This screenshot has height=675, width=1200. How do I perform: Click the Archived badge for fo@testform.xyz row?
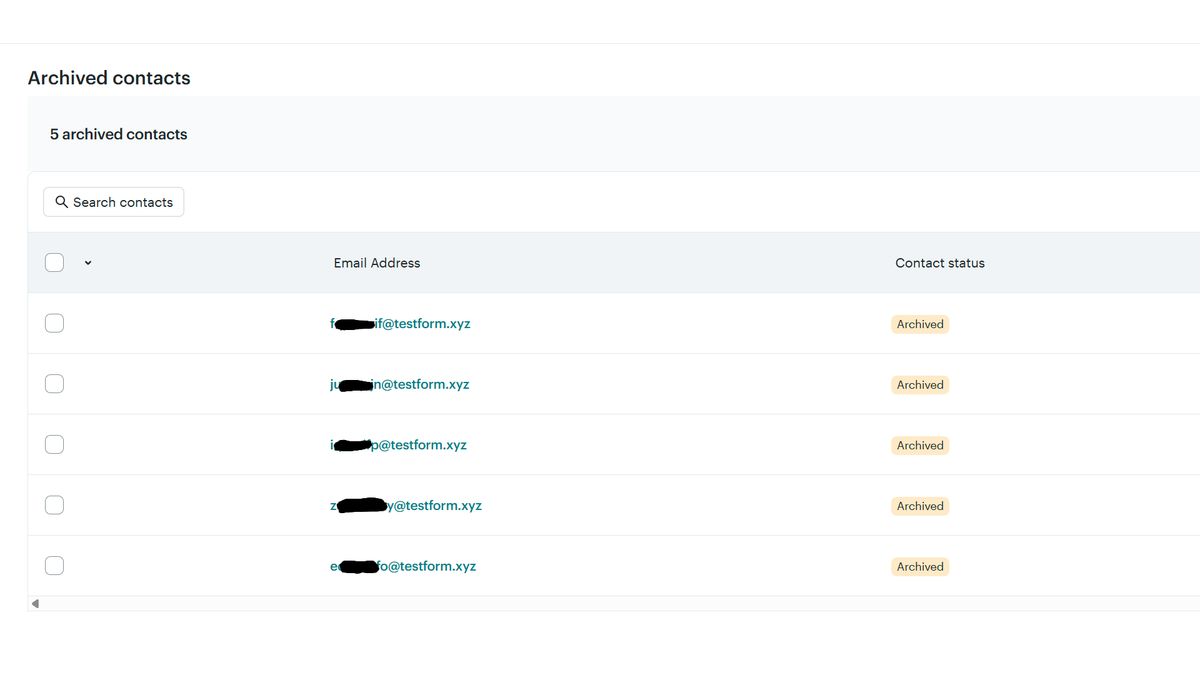click(x=920, y=567)
